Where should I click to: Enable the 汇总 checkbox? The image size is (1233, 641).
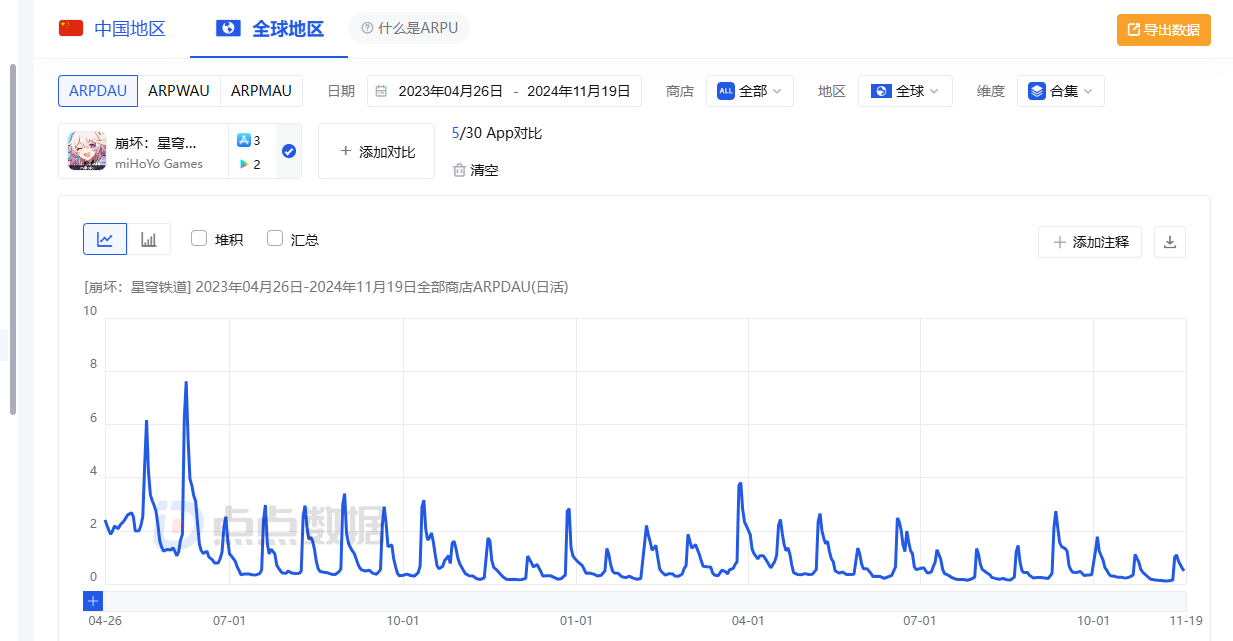(275, 238)
